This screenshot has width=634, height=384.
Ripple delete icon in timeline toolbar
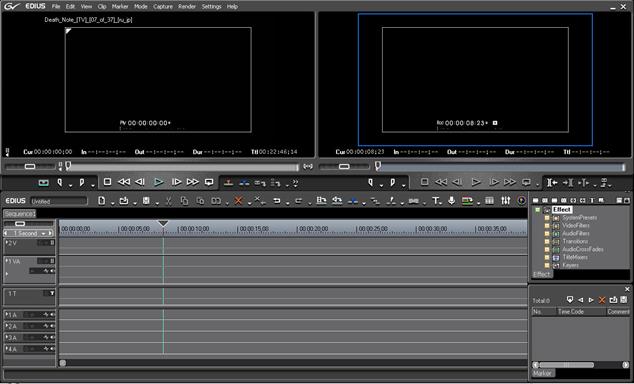(x=260, y=200)
